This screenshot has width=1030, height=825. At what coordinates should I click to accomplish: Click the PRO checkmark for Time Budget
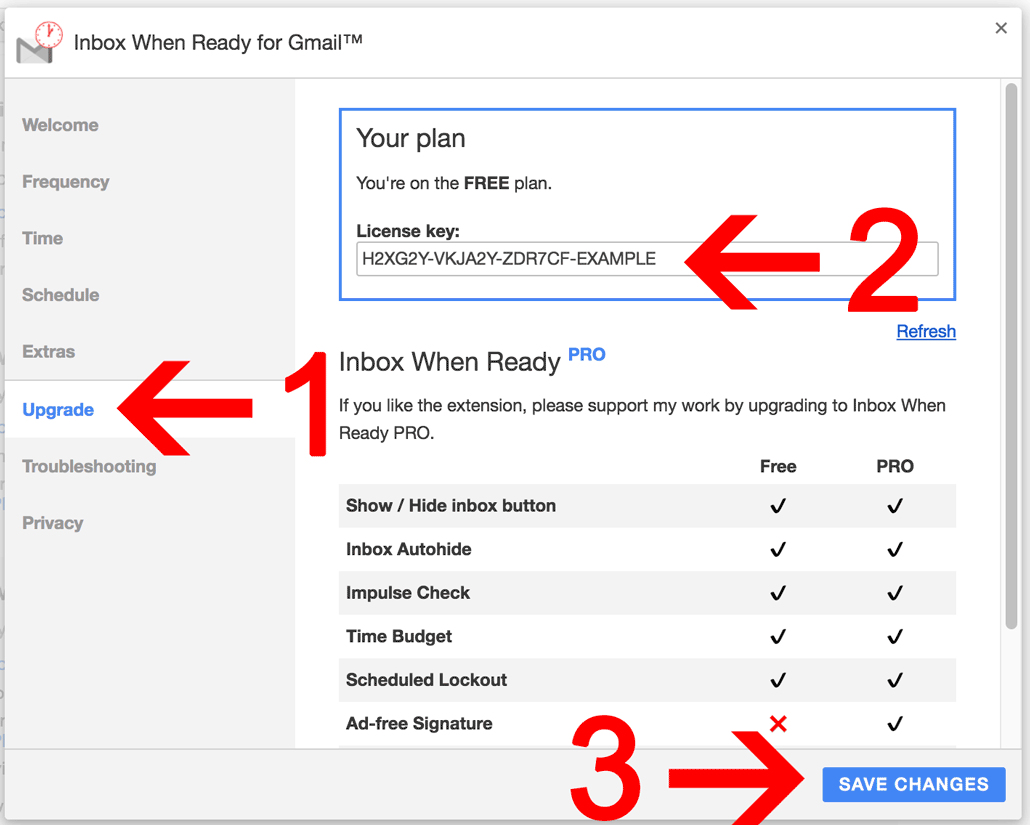tap(895, 636)
